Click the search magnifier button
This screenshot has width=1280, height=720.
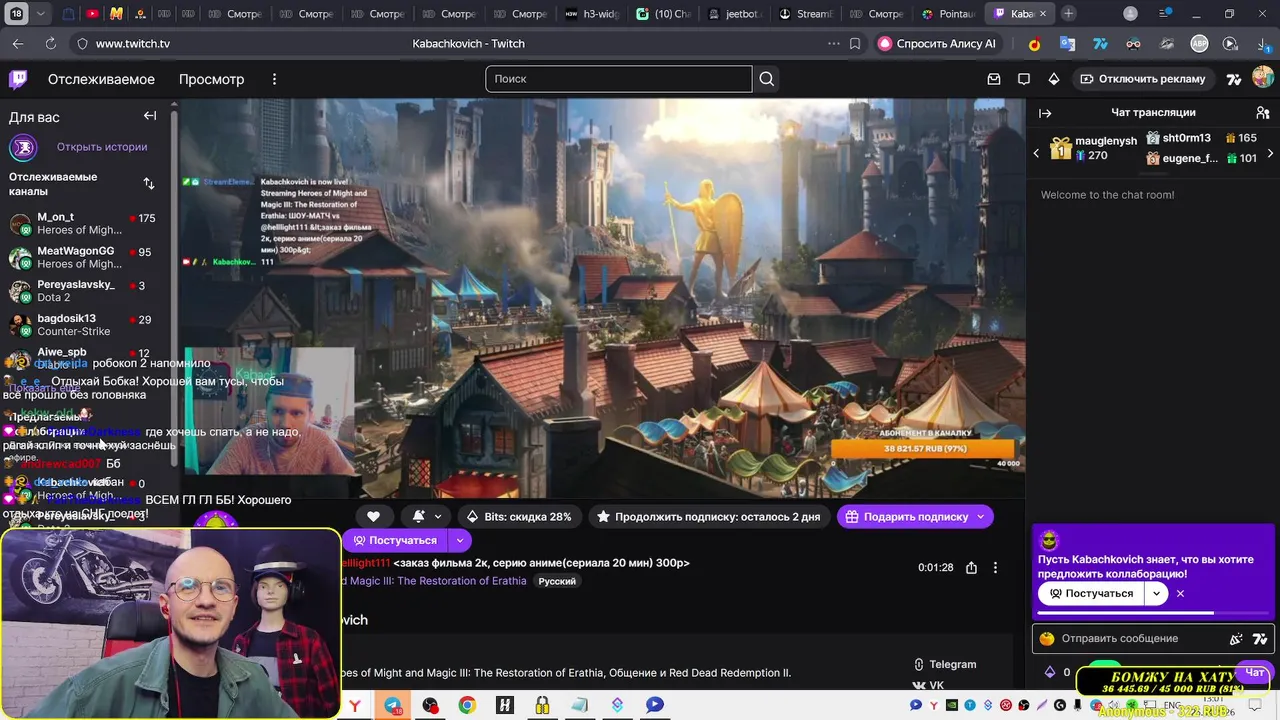coord(766,79)
